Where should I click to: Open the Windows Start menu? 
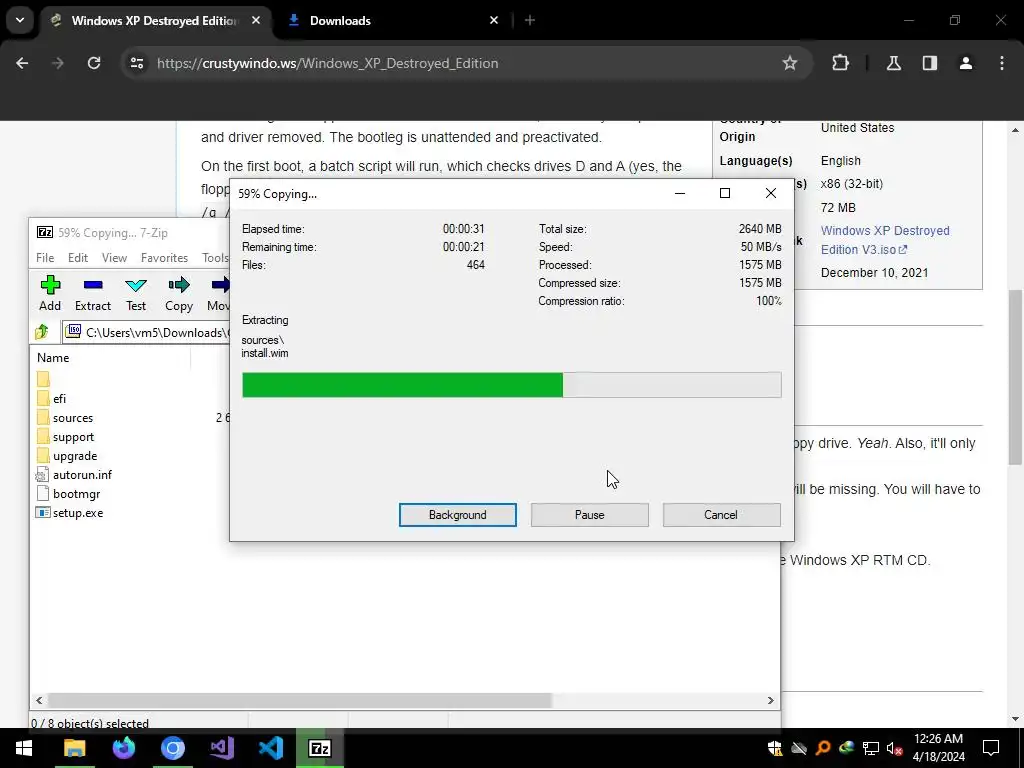[24, 748]
